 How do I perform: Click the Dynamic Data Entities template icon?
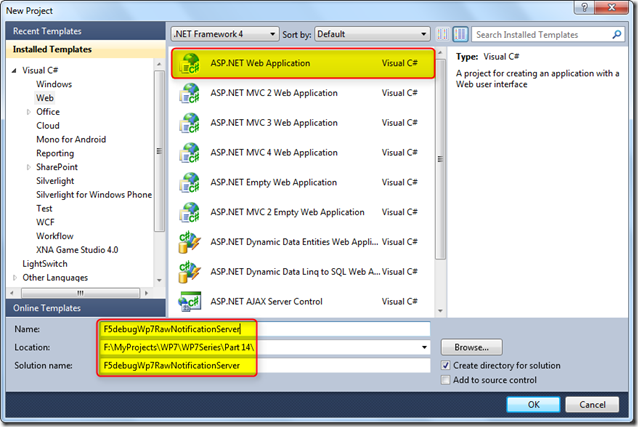[x=190, y=242]
